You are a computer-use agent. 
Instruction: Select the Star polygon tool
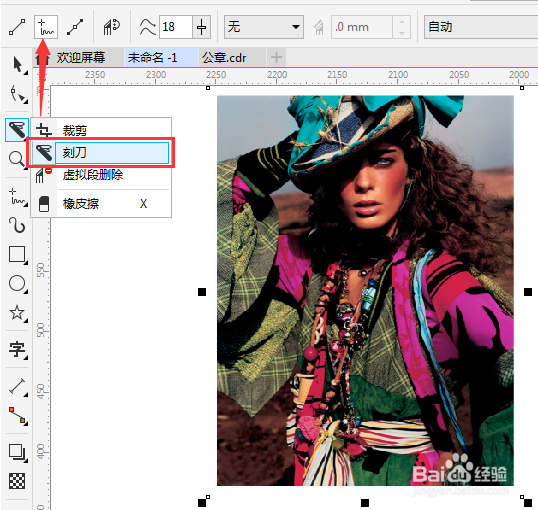17,313
